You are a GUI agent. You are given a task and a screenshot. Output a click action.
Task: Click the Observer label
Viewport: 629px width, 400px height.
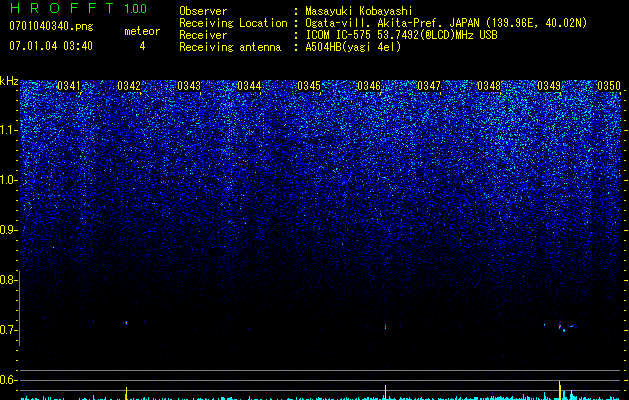click(203, 11)
